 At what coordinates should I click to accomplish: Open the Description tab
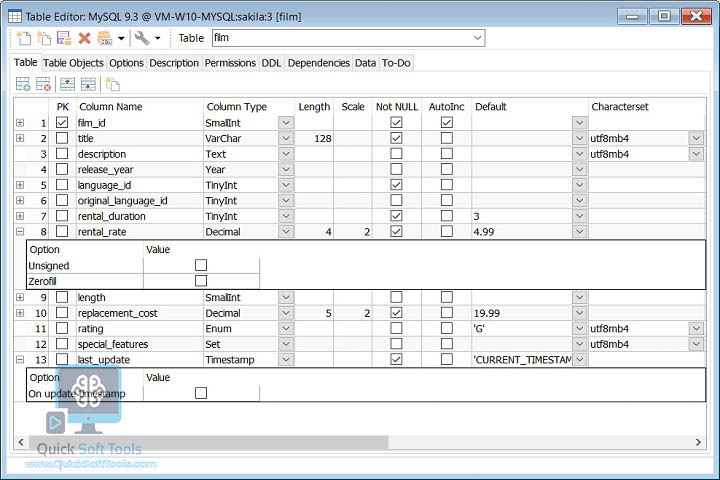point(174,63)
